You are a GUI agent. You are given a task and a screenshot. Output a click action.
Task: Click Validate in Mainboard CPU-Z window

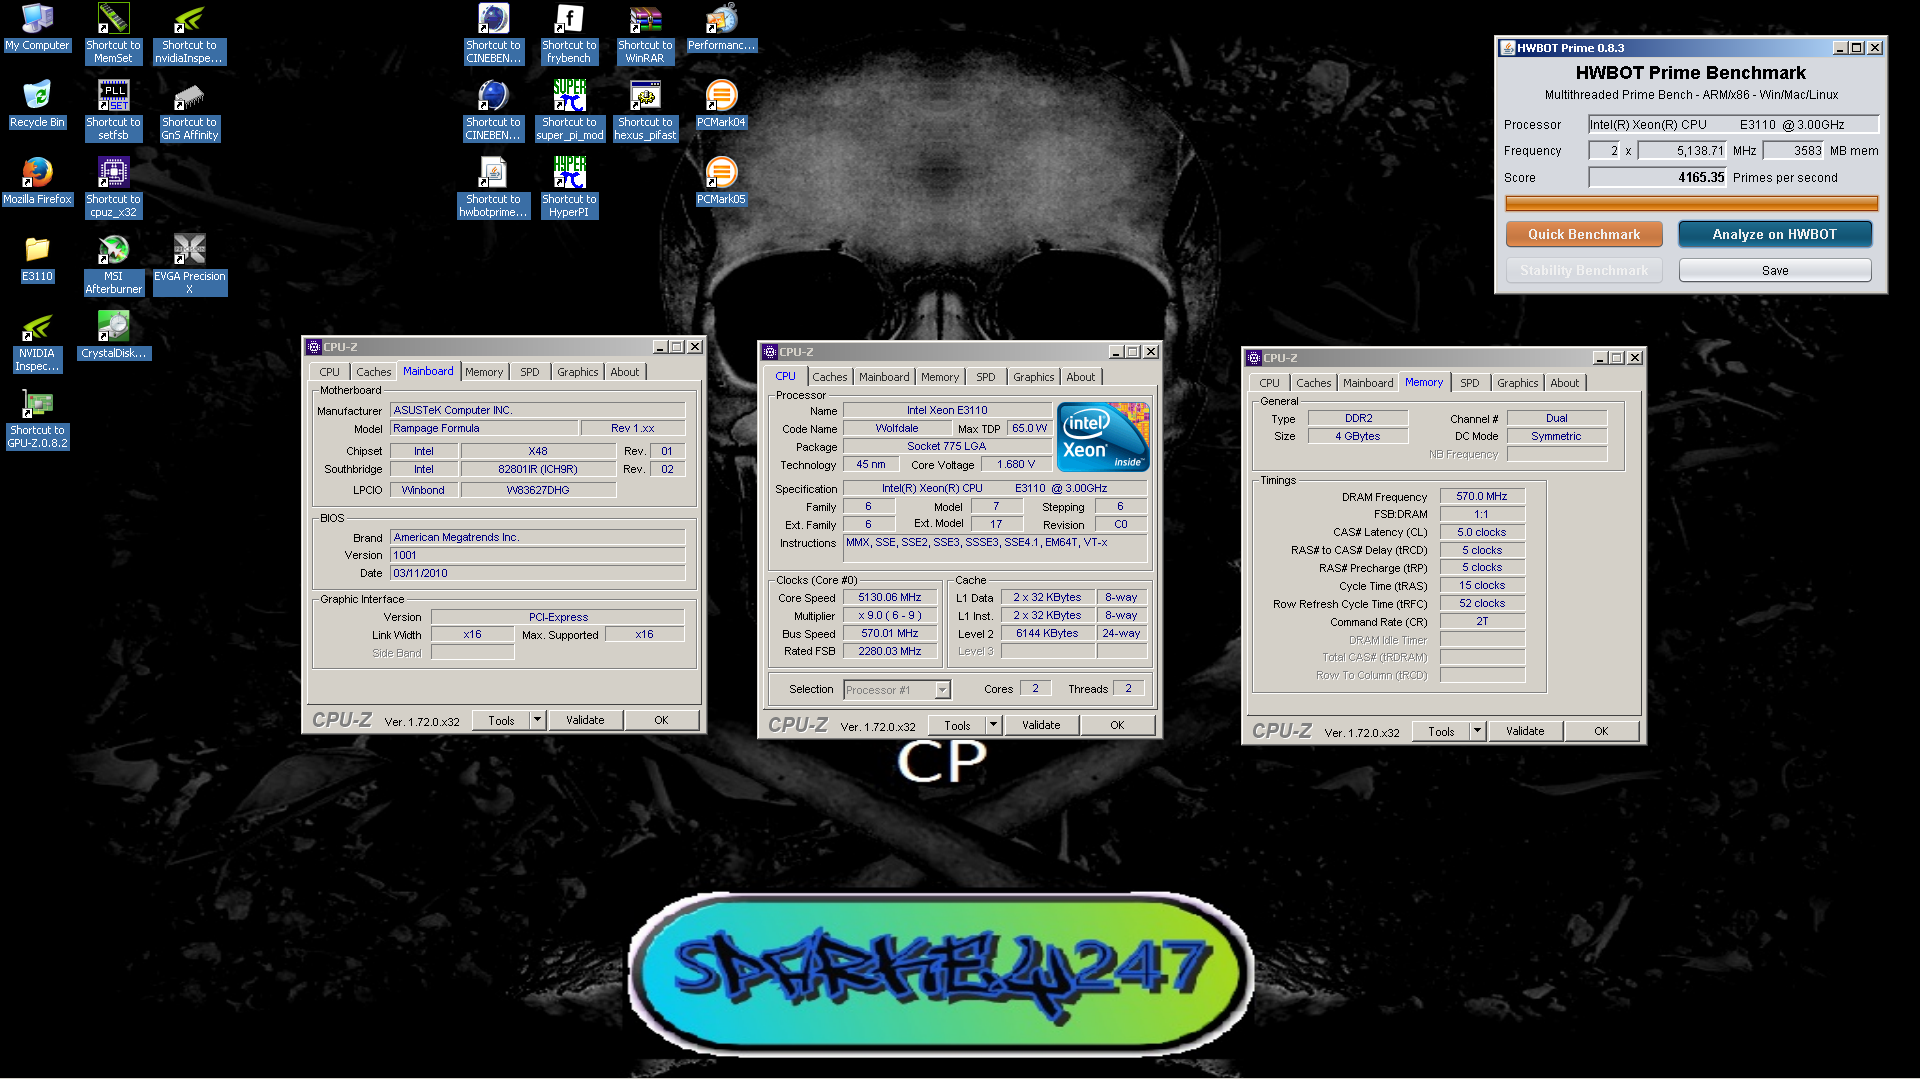pyautogui.click(x=585, y=720)
